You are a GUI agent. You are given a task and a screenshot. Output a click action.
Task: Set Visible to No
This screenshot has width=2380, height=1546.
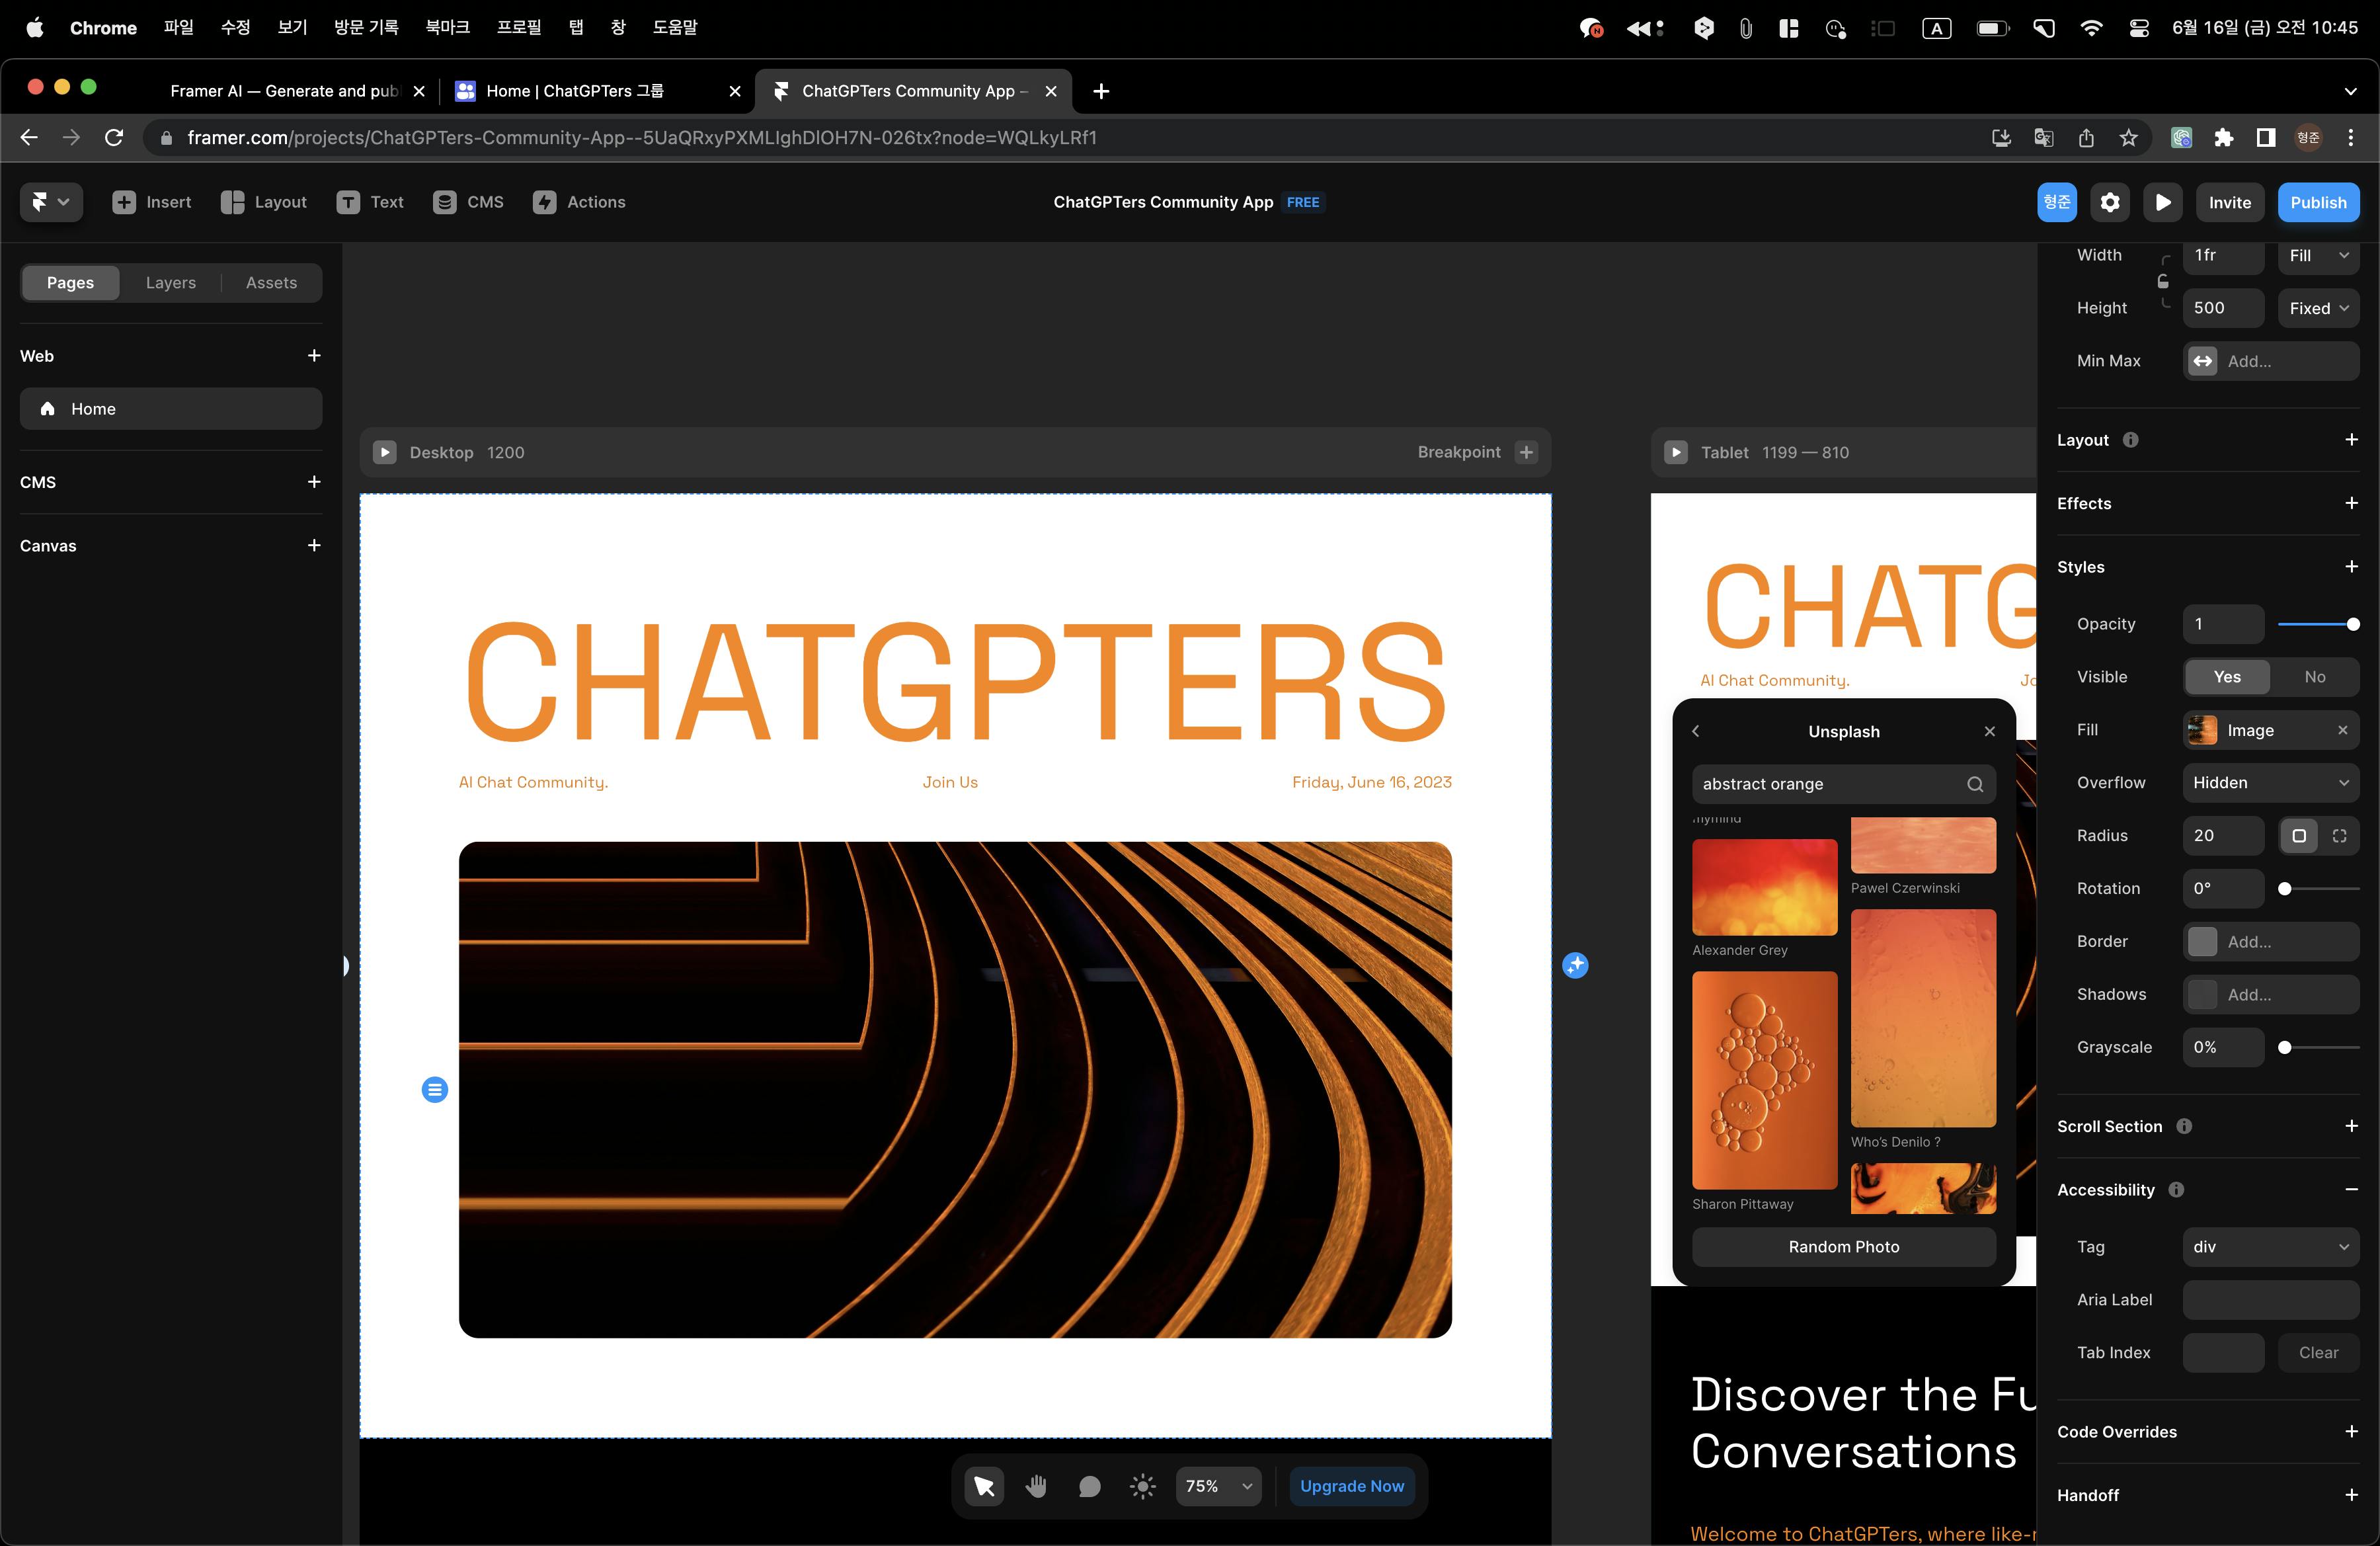[2314, 677]
